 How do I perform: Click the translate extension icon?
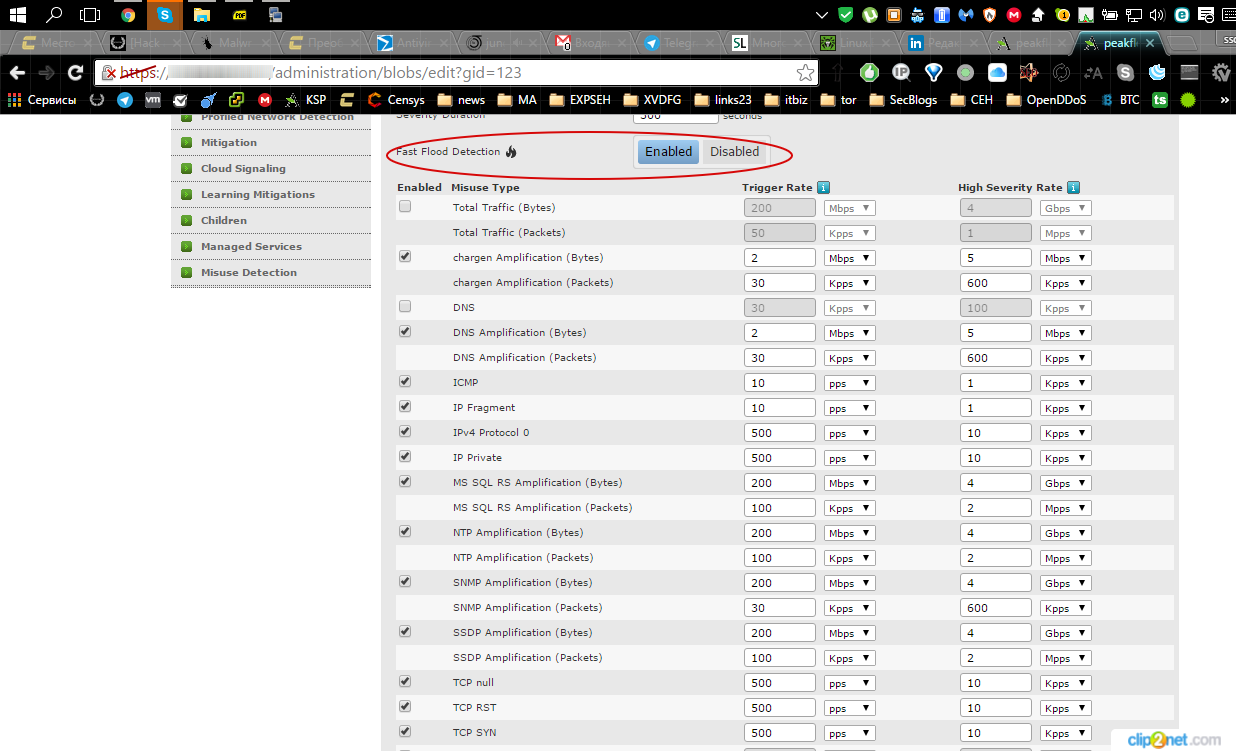(1093, 72)
